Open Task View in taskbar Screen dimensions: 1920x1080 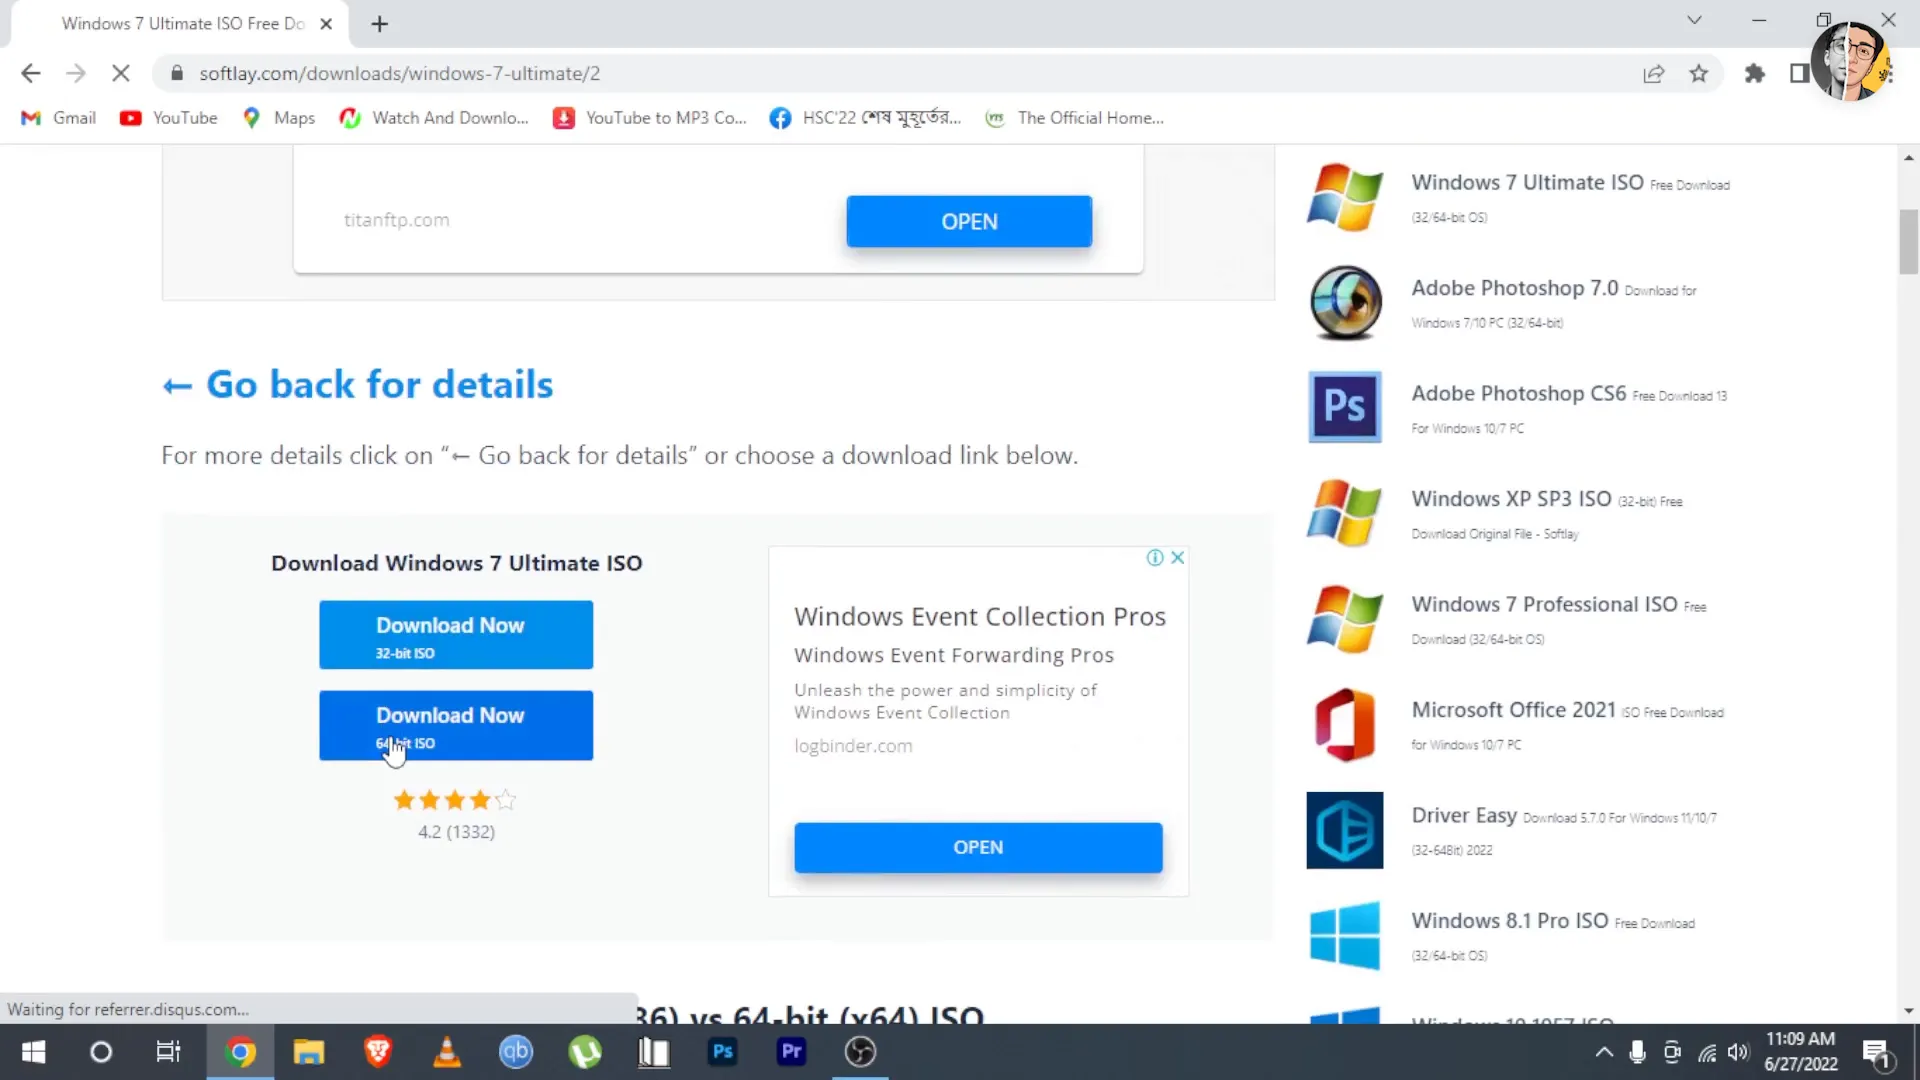(x=168, y=1052)
